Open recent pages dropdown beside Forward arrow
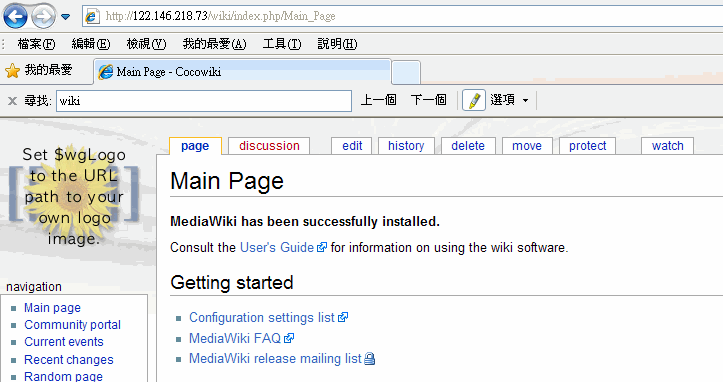The height and width of the screenshot is (382, 723). click(65, 17)
